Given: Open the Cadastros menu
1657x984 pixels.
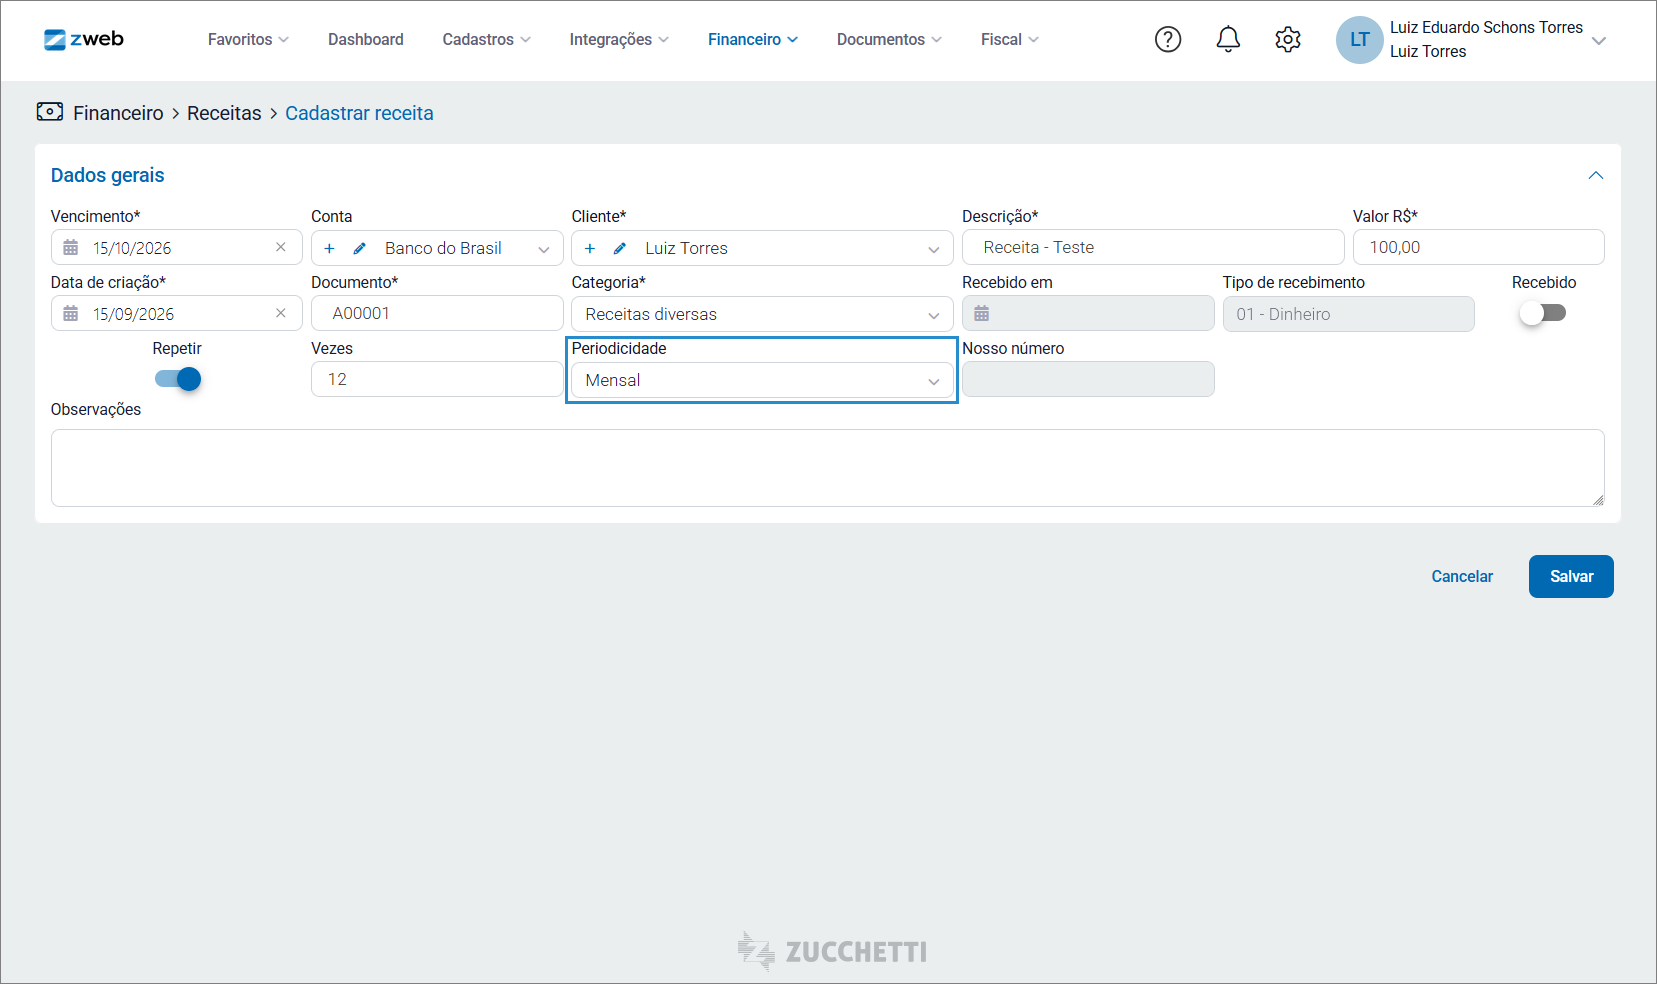Looking at the screenshot, I should point(486,39).
